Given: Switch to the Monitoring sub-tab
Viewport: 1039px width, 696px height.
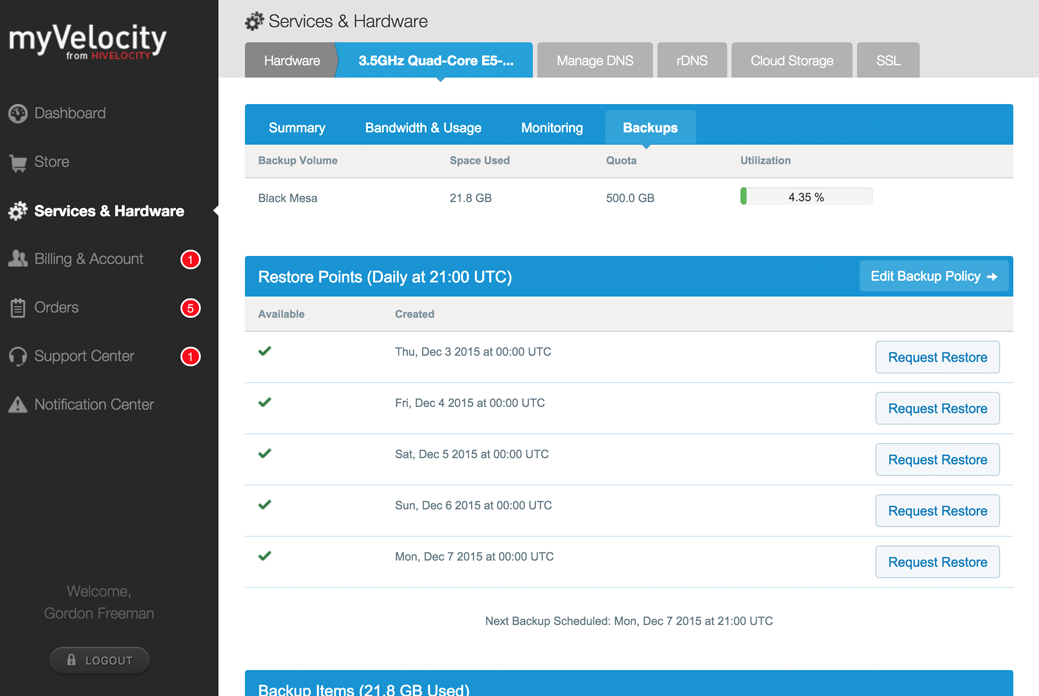Looking at the screenshot, I should coord(552,128).
